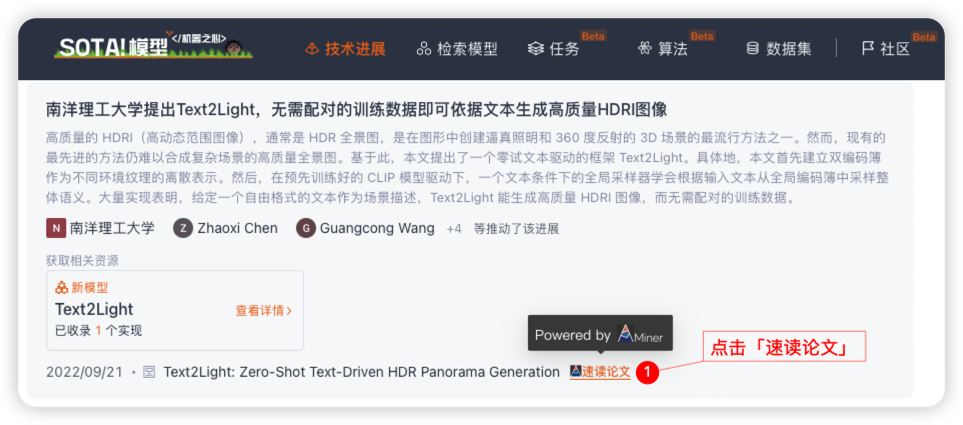Click the Z avatar for Zhaoxi Chen
Screen dimensions: 963x425
(x=183, y=228)
